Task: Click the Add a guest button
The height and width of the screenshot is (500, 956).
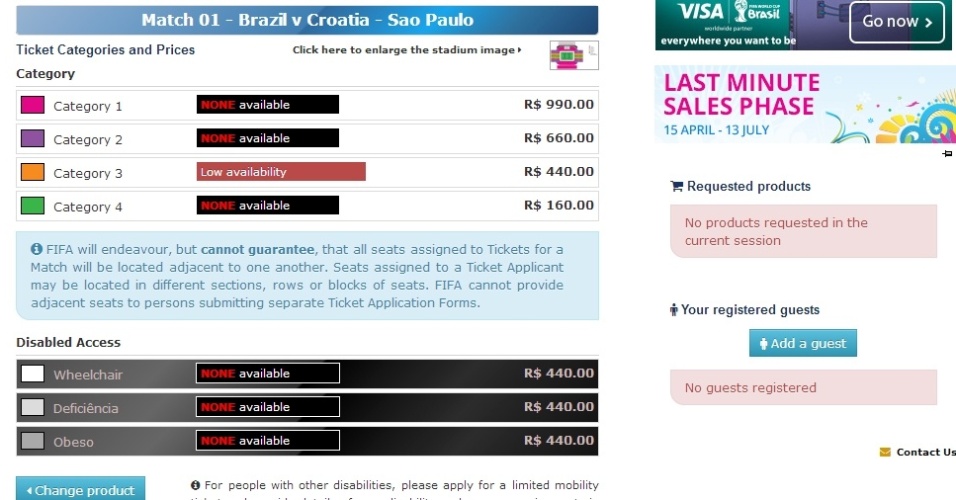Action: tap(802, 343)
